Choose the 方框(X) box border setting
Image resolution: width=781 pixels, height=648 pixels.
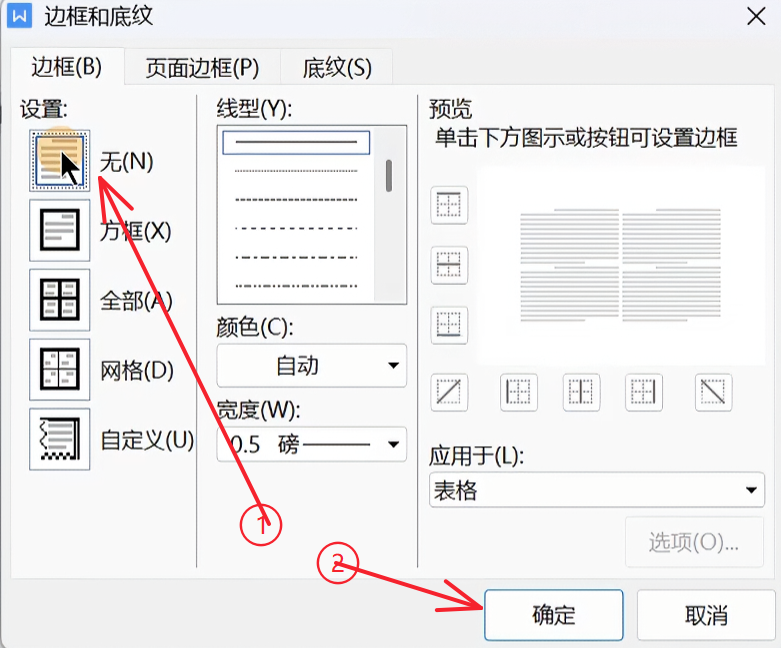[60, 230]
